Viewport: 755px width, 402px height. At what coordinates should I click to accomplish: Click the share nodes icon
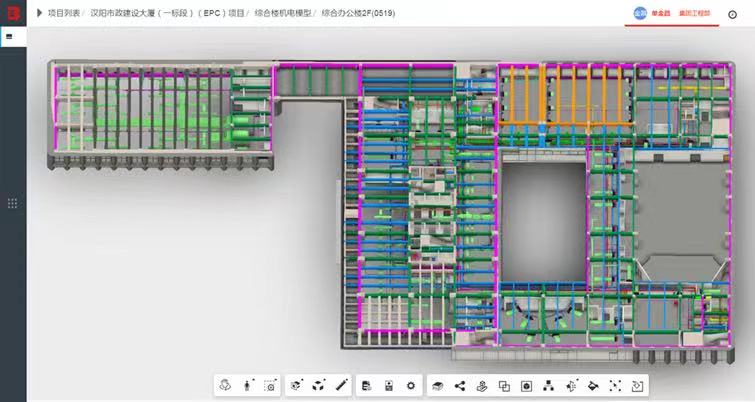click(x=460, y=385)
